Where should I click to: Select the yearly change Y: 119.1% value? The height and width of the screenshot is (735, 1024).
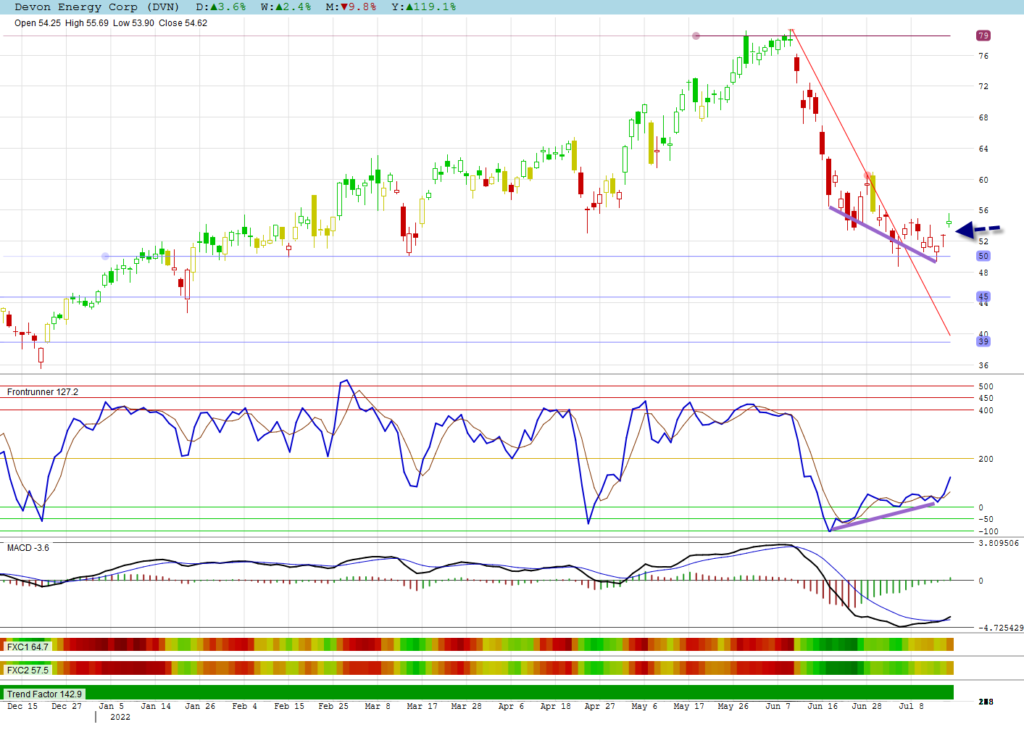(x=423, y=7)
